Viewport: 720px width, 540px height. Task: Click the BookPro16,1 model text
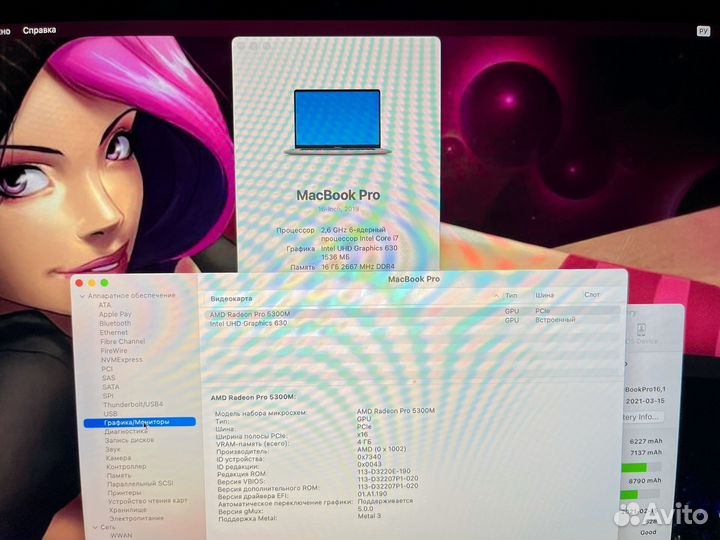pos(646,389)
